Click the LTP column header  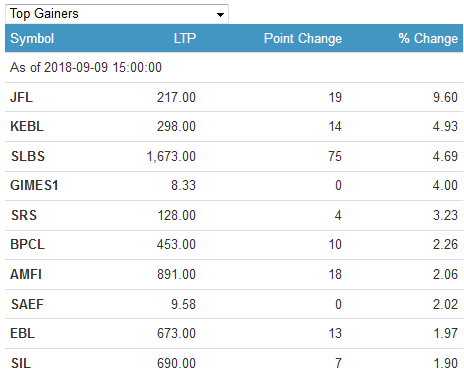click(x=185, y=38)
